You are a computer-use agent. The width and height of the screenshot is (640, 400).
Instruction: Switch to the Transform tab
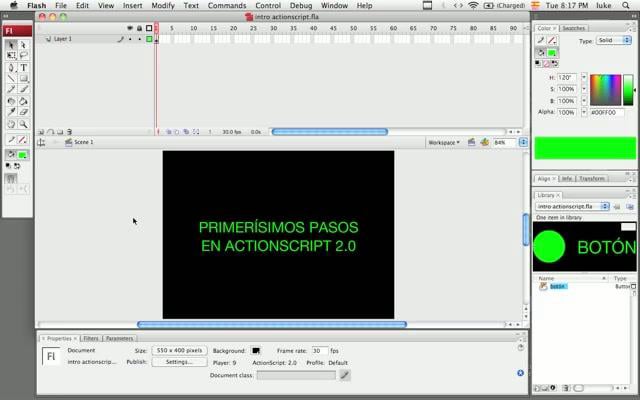[592, 179]
